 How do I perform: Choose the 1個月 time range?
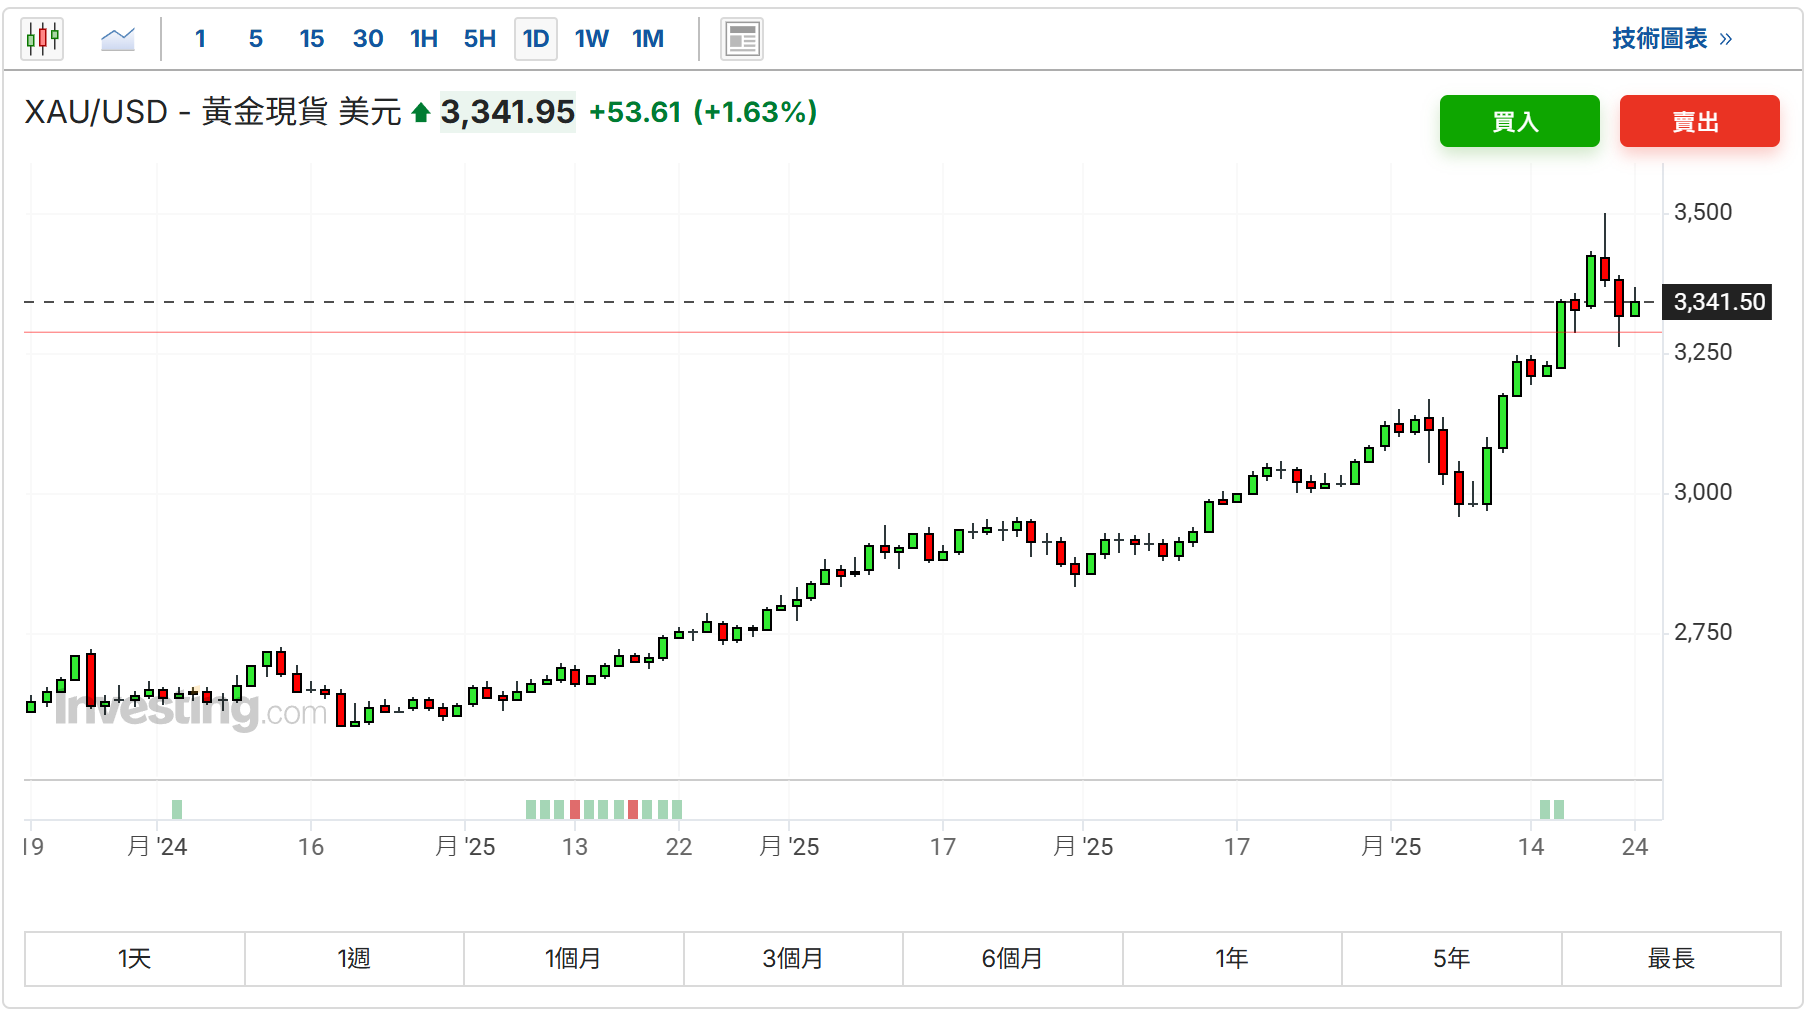pyautogui.click(x=574, y=959)
